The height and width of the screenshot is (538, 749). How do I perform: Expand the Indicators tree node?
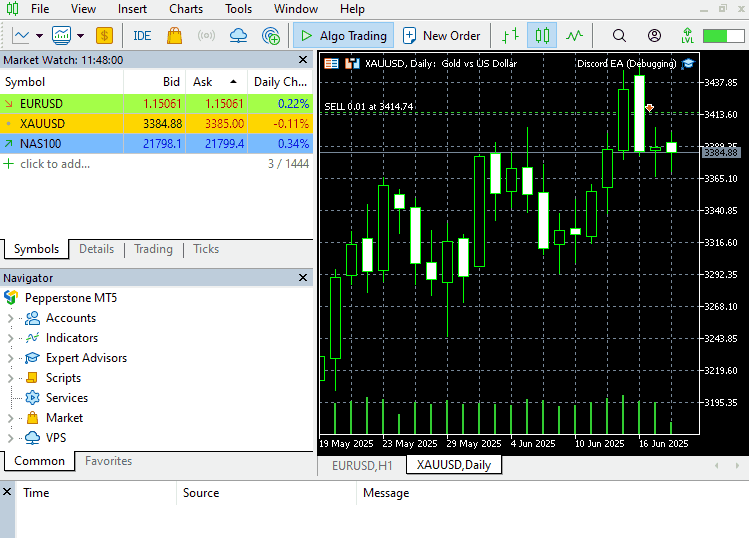11,338
